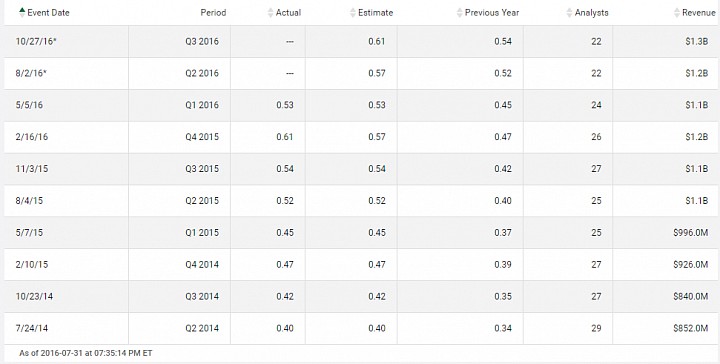Select the 10/27/16 event date cell

pos(36,41)
